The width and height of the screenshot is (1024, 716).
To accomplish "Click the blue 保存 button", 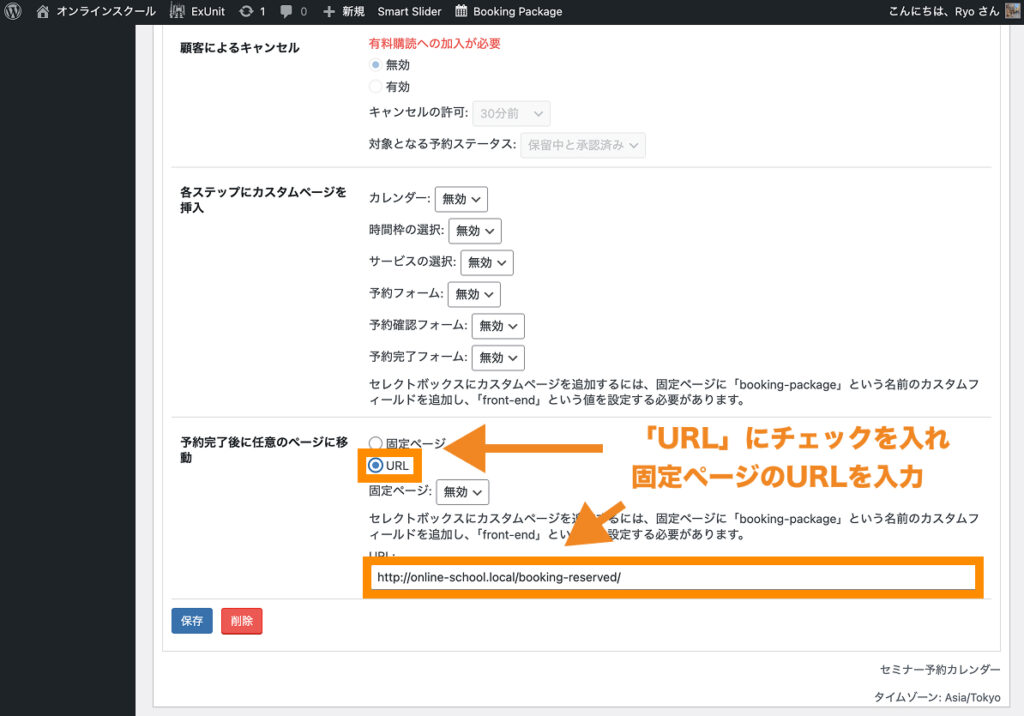I will pyautogui.click(x=191, y=621).
